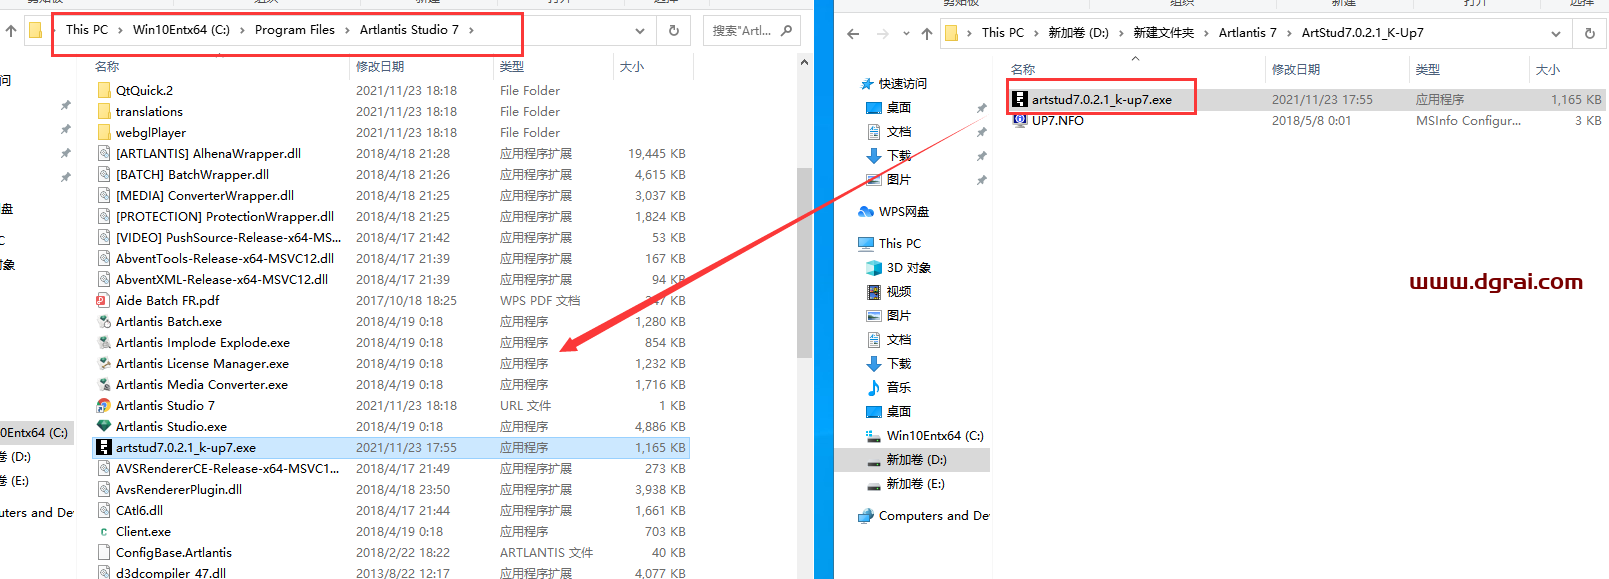Click the Artlantis Implode Explode.exe icon

(103, 342)
